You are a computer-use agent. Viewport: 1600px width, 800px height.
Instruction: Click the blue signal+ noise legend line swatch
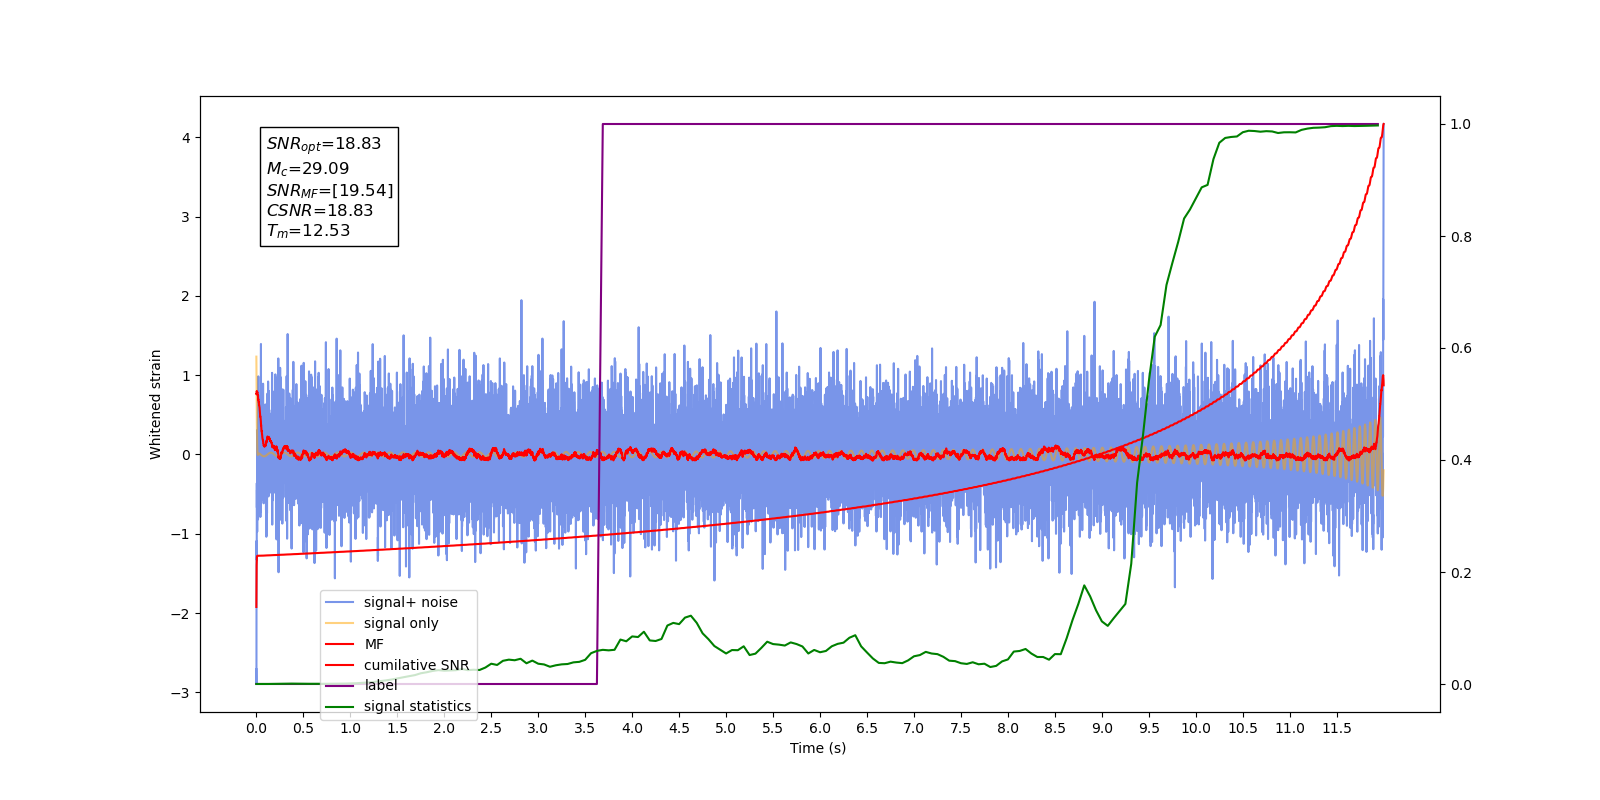click(340, 602)
